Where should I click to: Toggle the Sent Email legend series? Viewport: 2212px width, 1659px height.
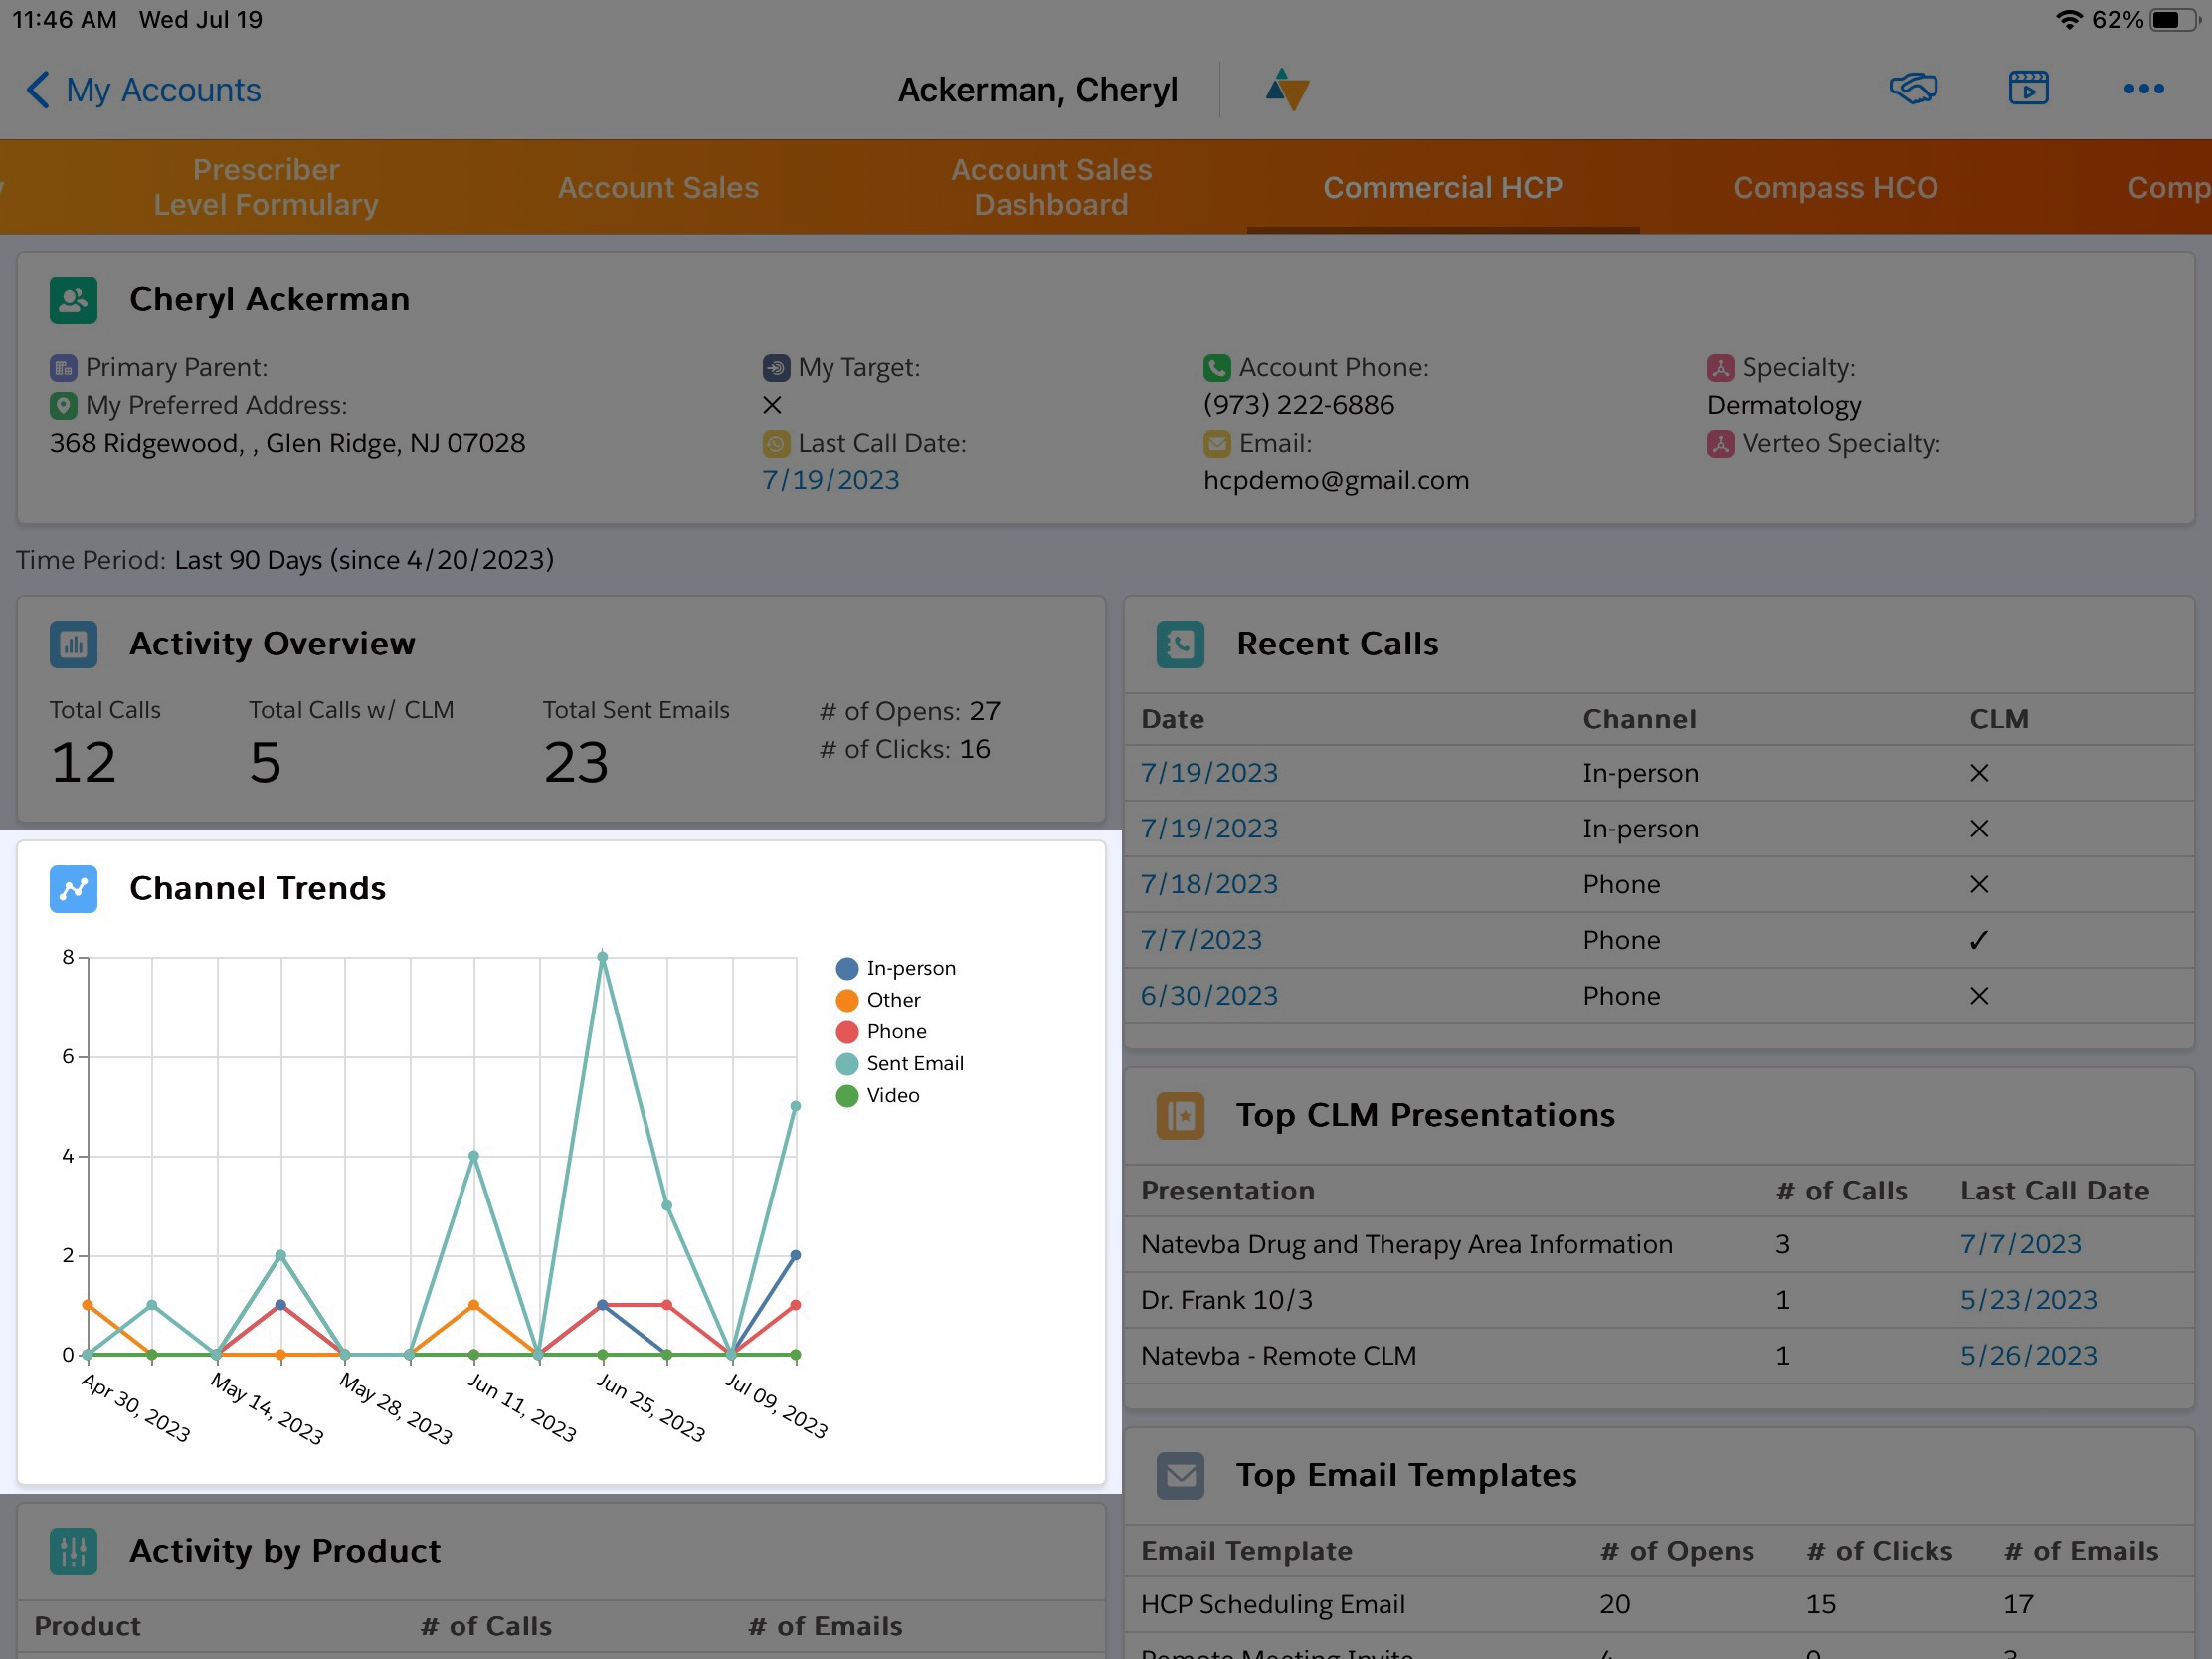coord(913,1063)
